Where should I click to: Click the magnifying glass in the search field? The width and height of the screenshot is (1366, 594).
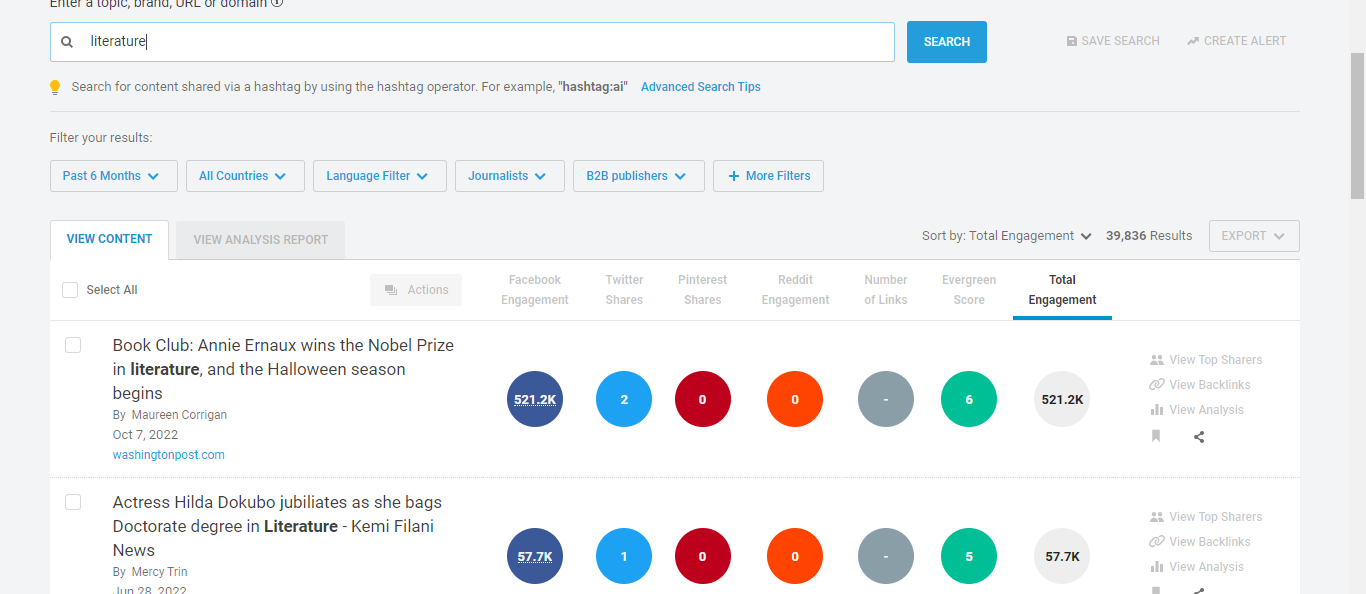[x=66, y=41]
